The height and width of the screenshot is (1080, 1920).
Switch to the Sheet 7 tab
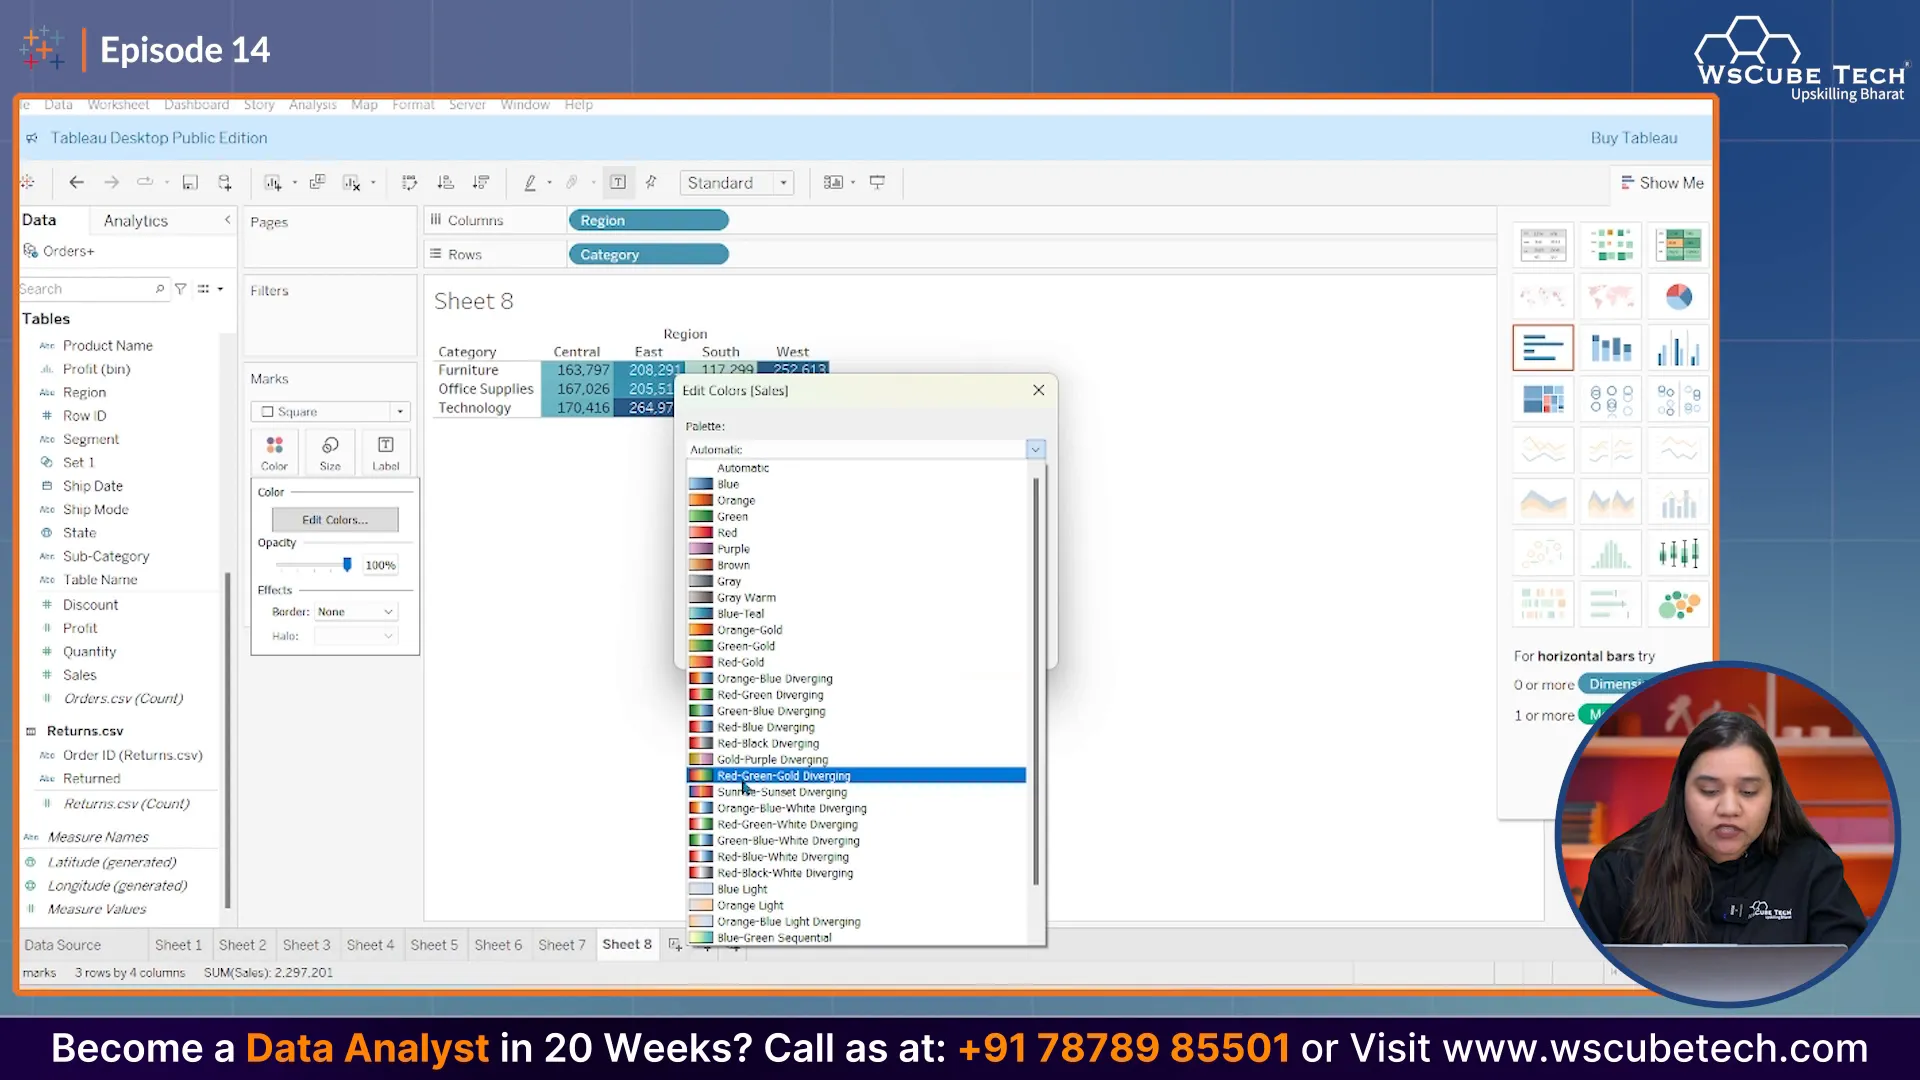tap(562, 945)
